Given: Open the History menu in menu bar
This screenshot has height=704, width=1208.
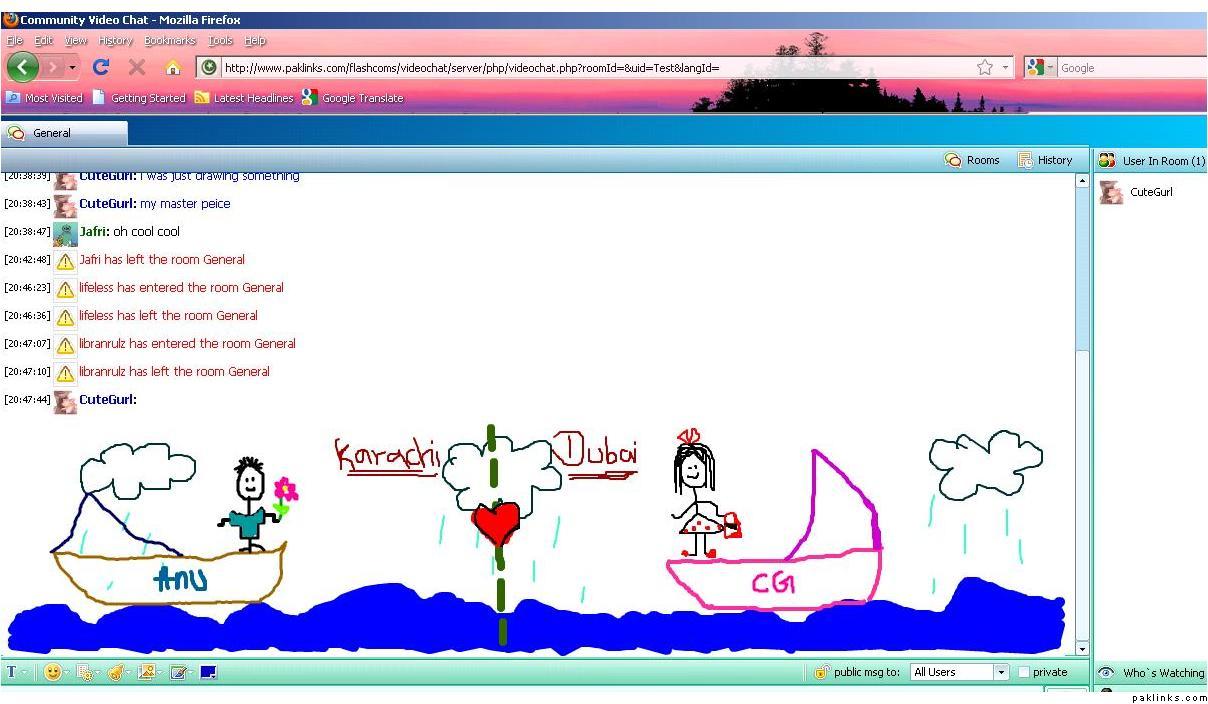Looking at the screenshot, I should [x=116, y=40].
